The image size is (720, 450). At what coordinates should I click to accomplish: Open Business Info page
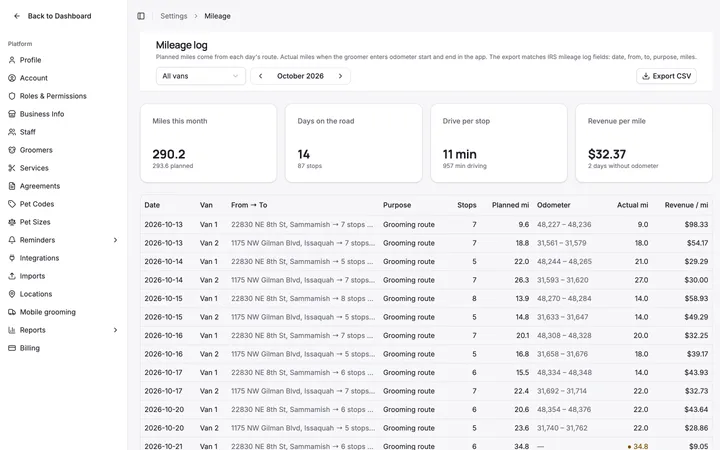[x=42, y=114]
